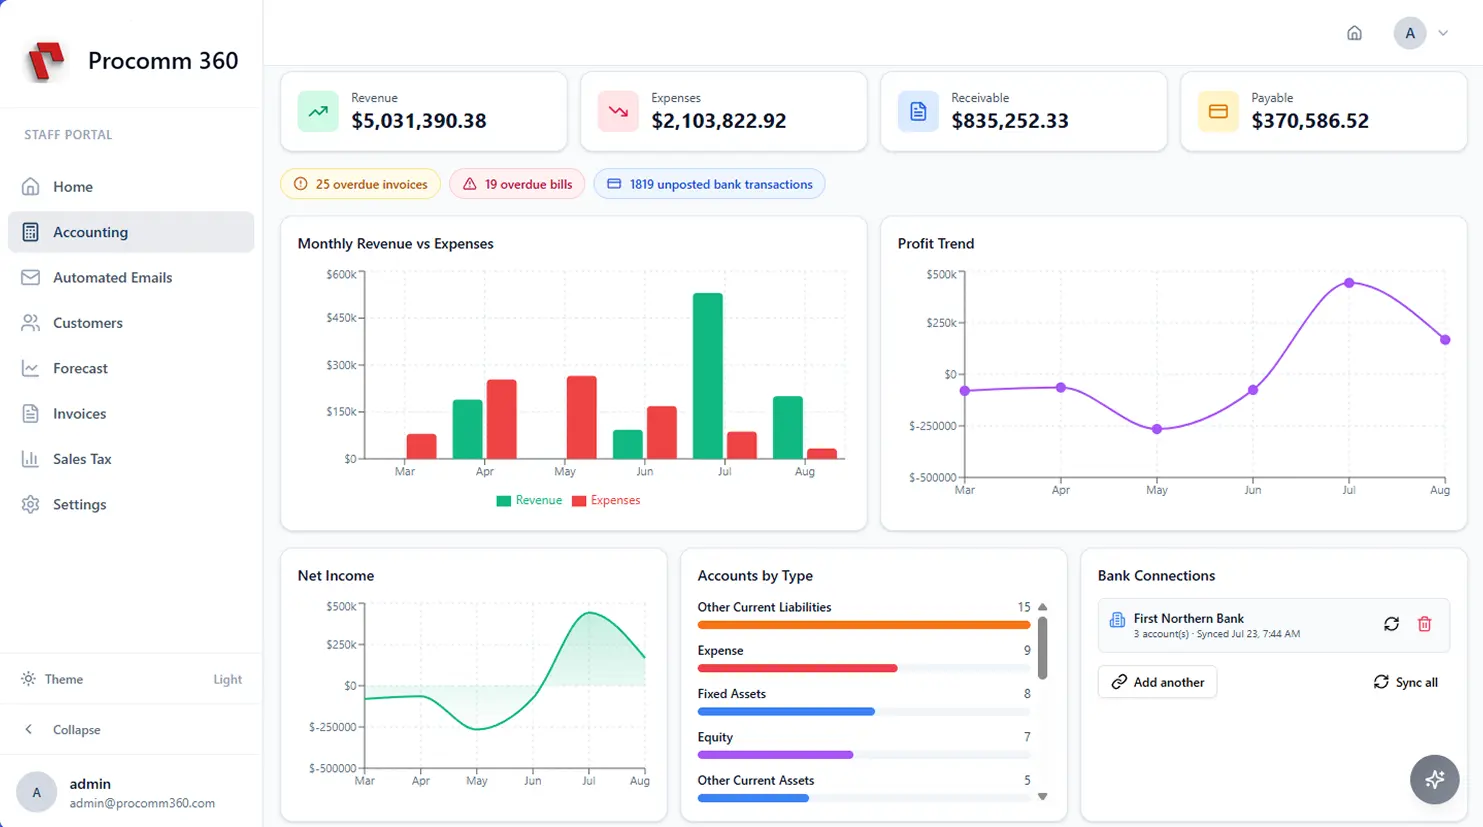Open Settings from sidebar
The width and height of the screenshot is (1483, 827).
(x=131, y=504)
